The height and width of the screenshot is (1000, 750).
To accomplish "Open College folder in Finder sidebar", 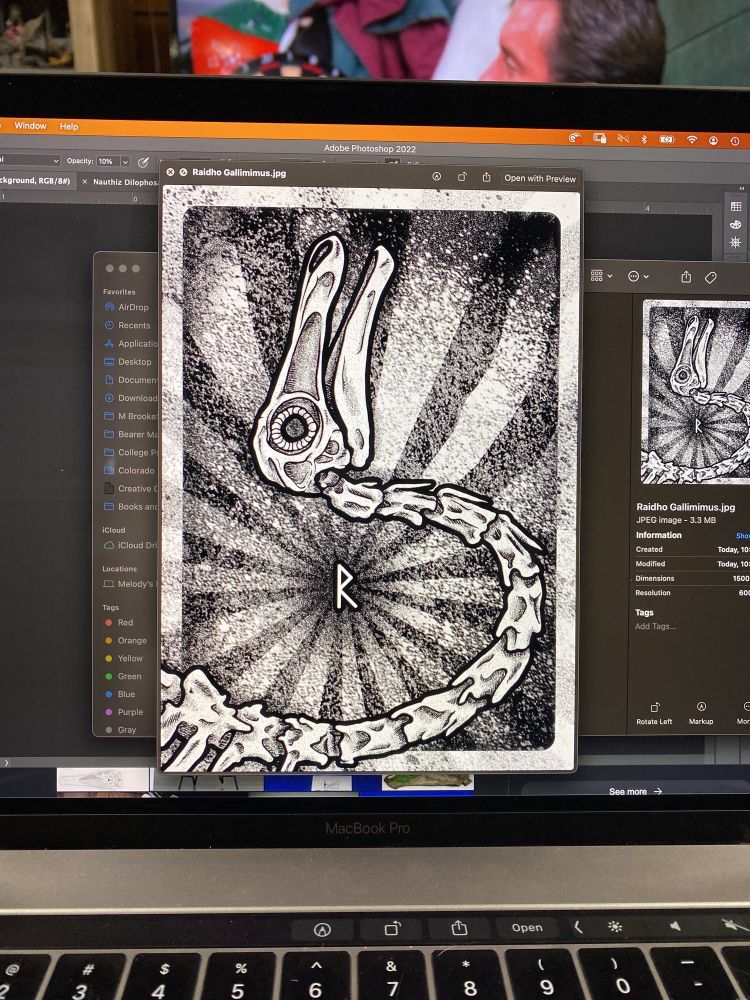I will [131, 452].
